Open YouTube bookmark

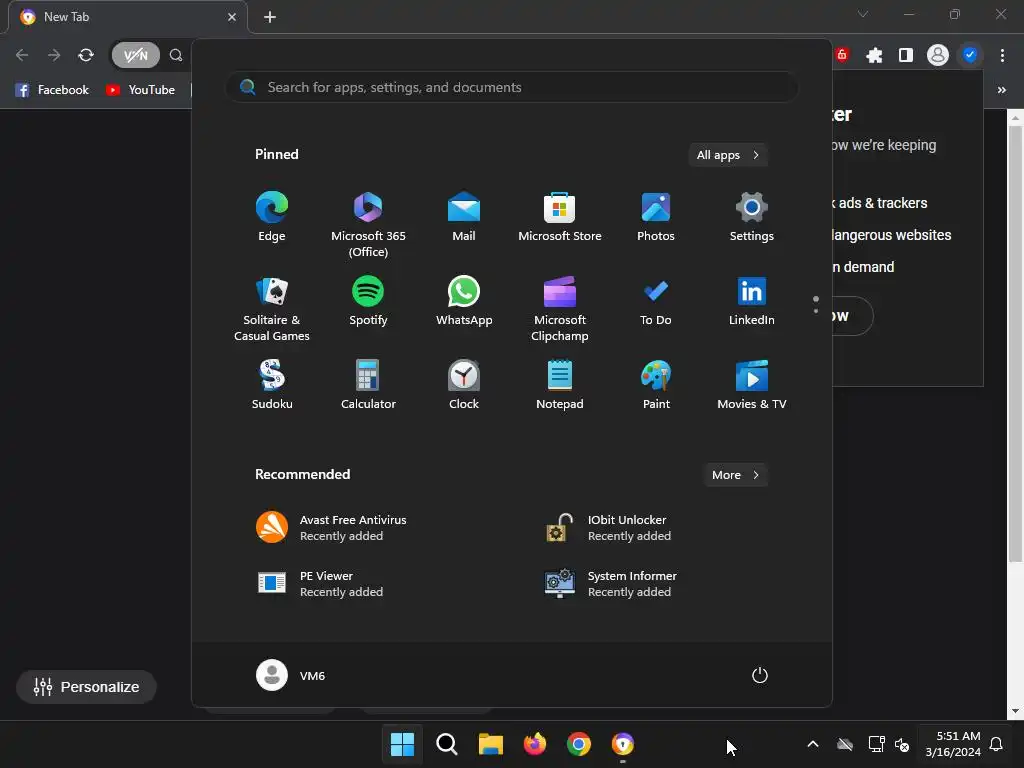click(x=140, y=90)
